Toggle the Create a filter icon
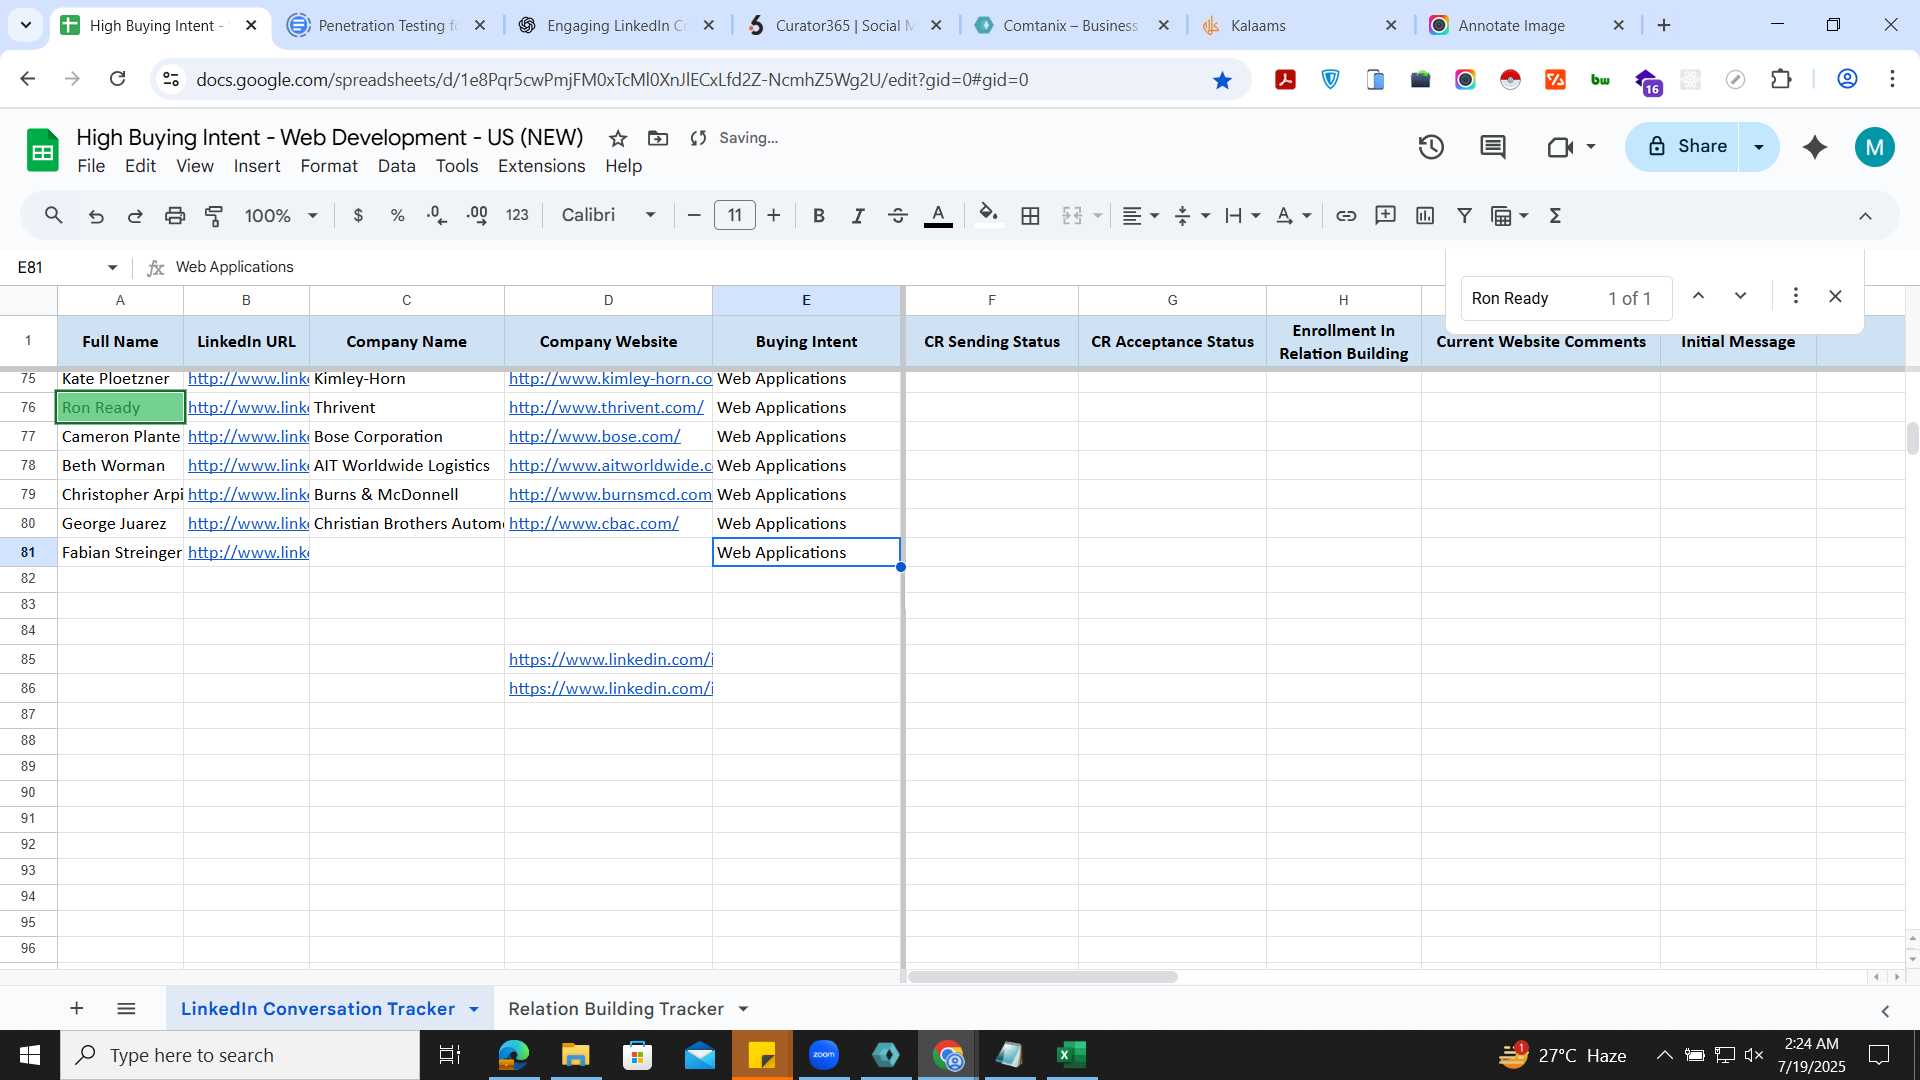Image resolution: width=1920 pixels, height=1080 pixels. (1465, 216)
